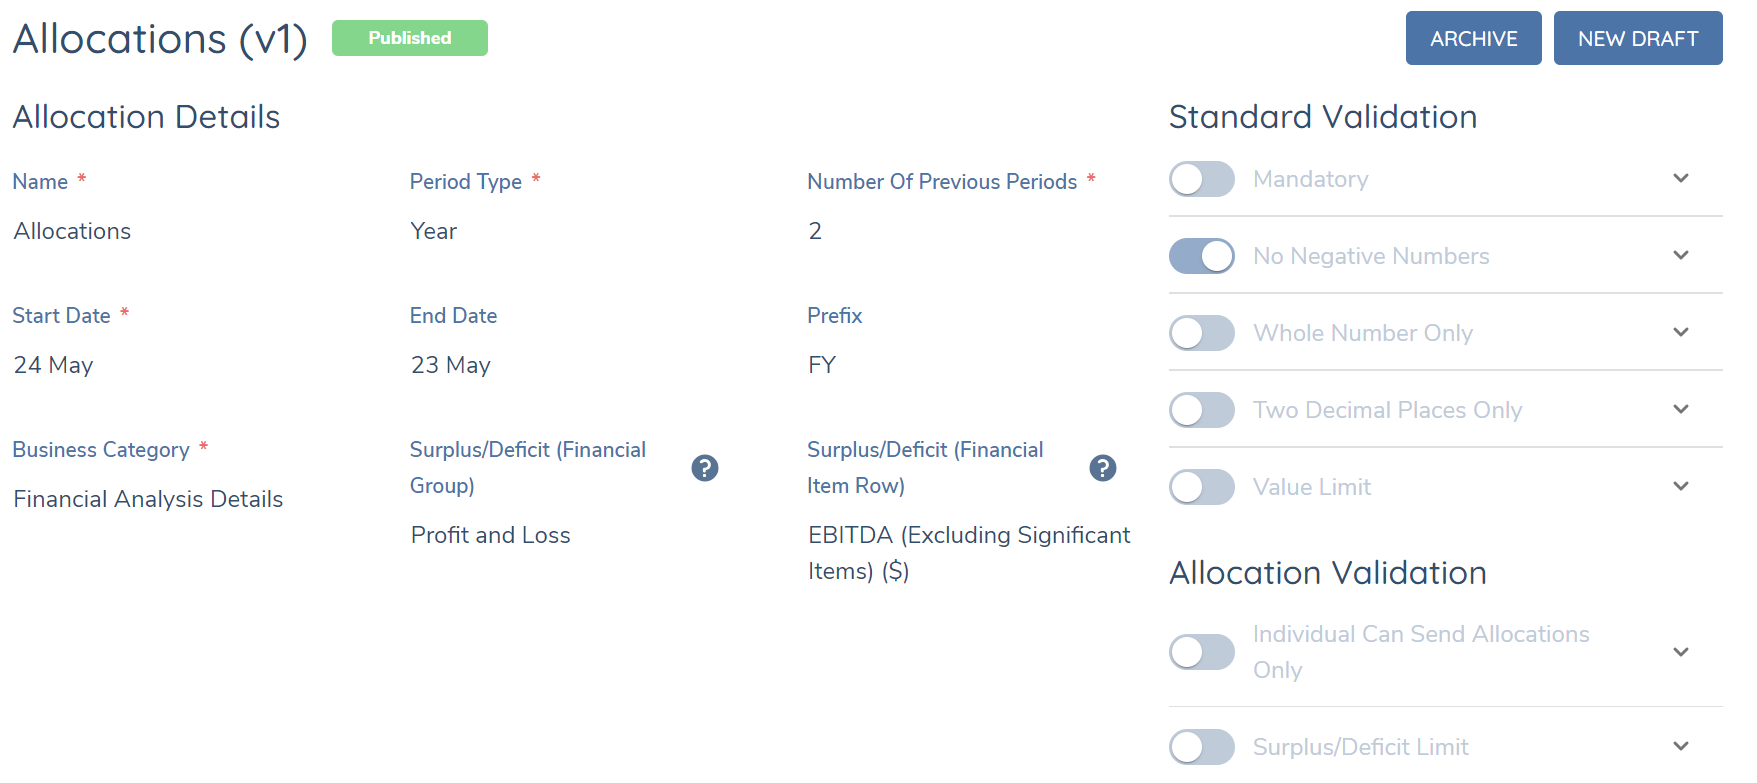Expand the Surplus/Deficit Limit chevron
This screenshot has width=1757, height=783.
1681,746
